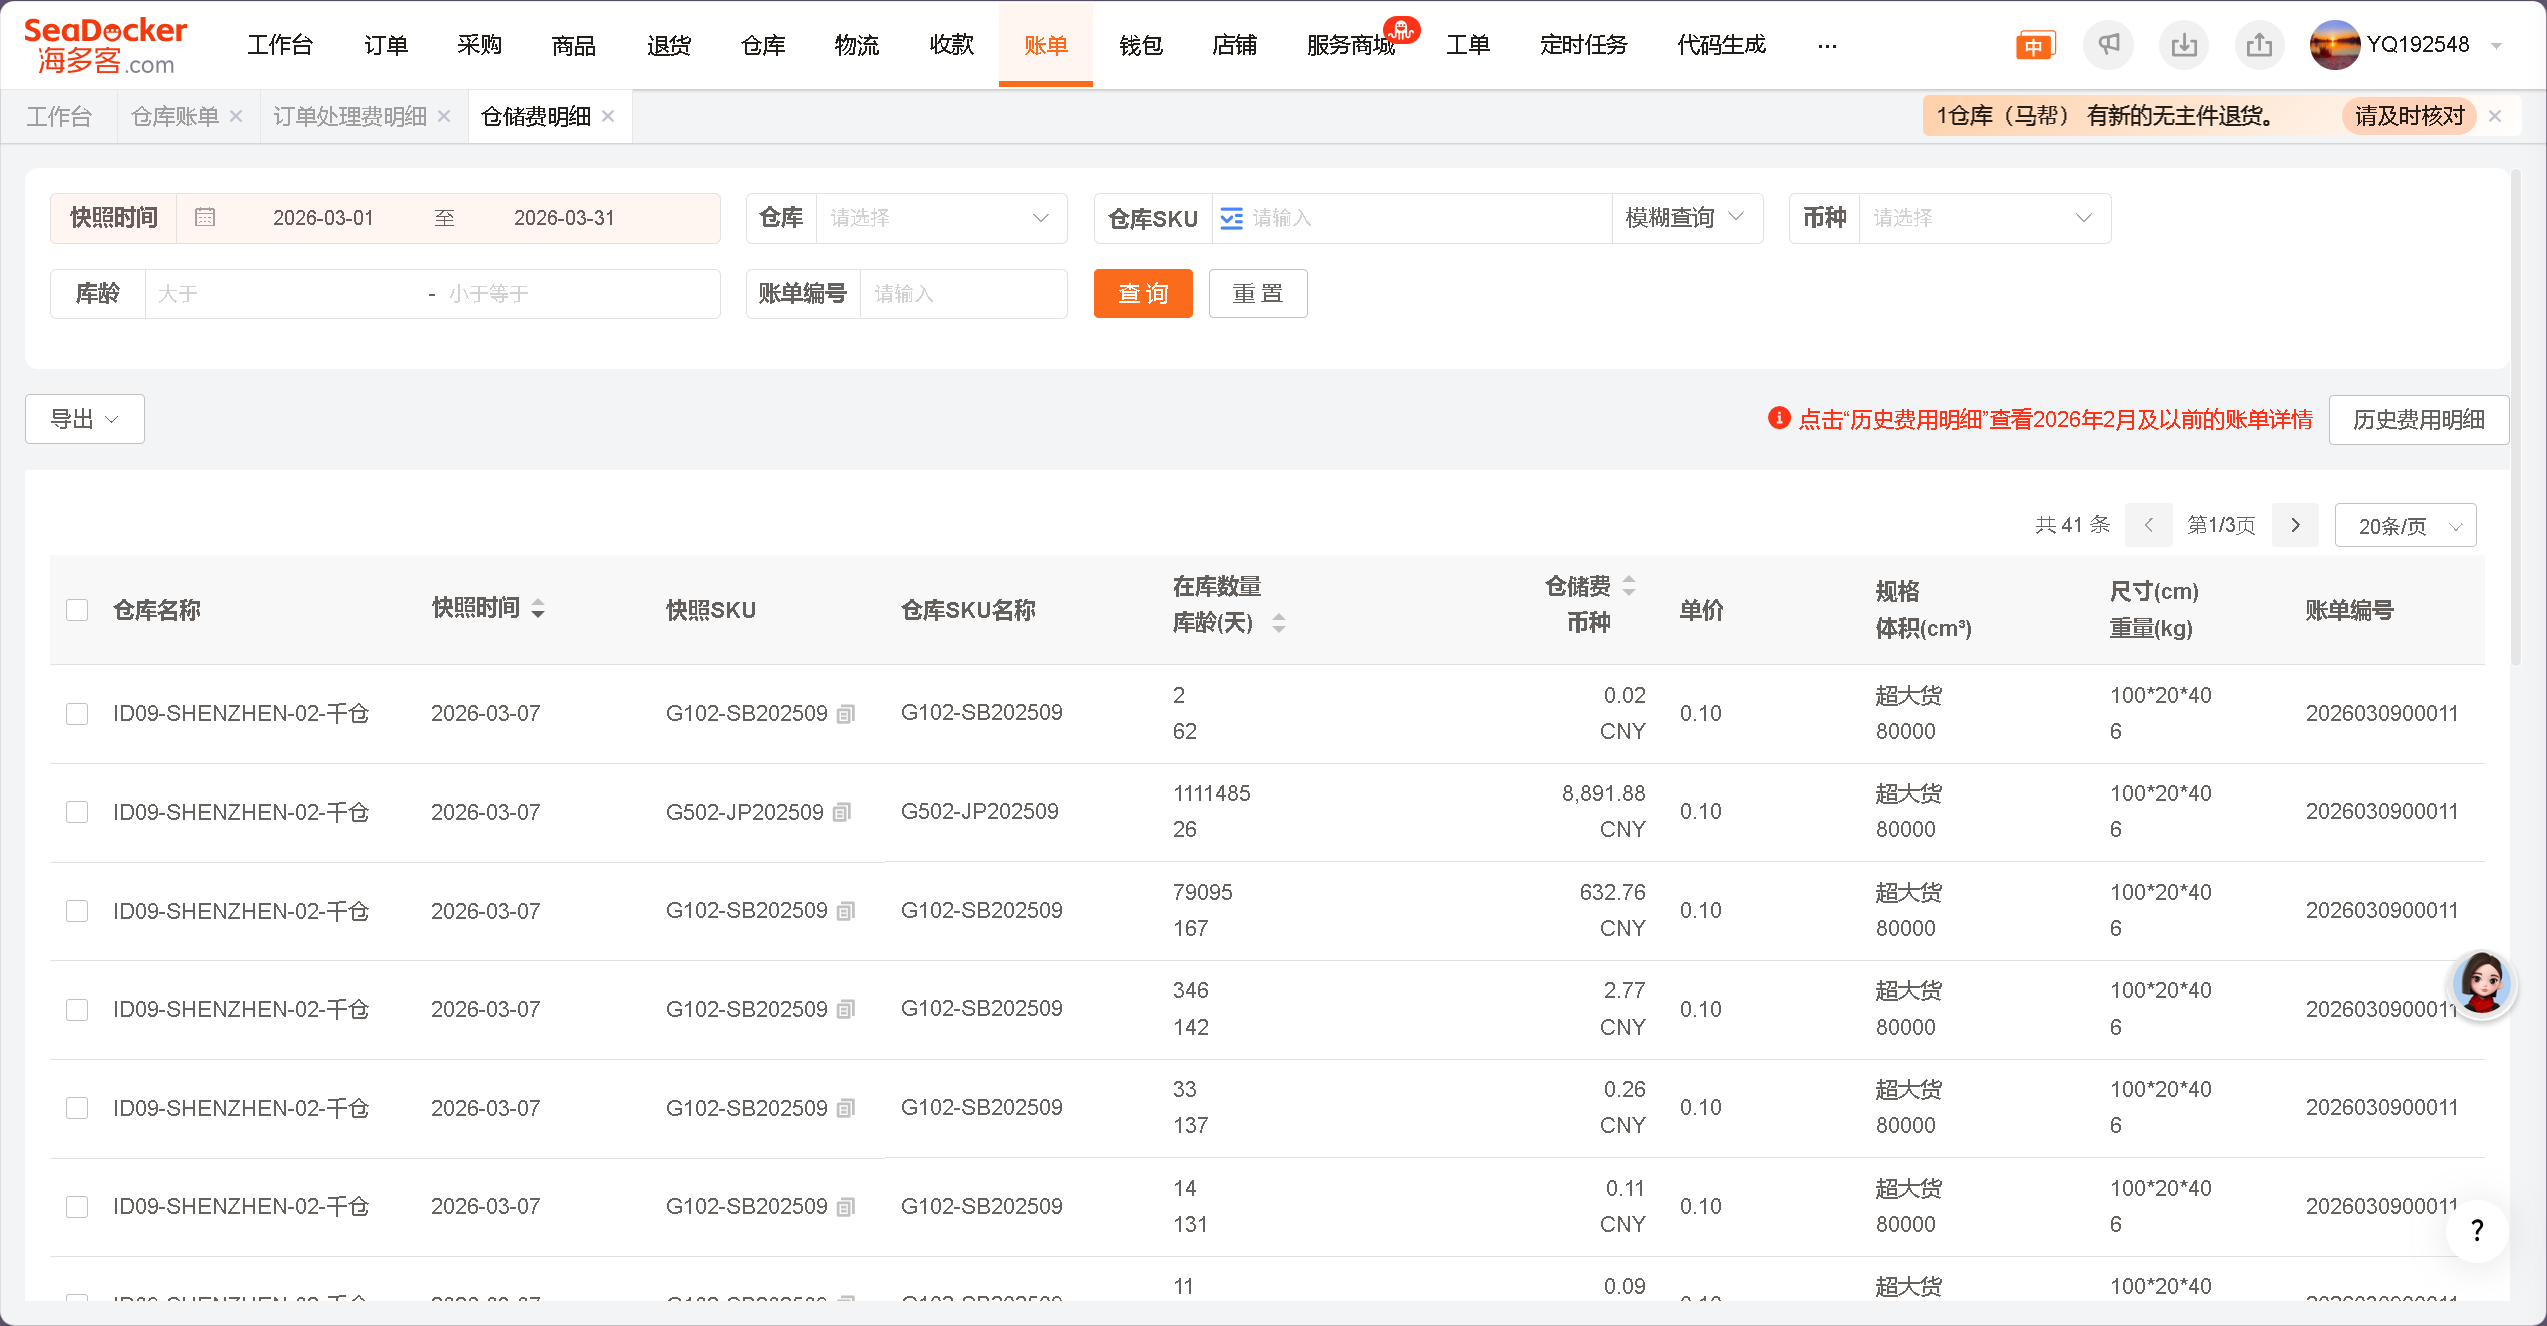
Task: Copy SKU G502-JP202509 with copy icon
Action: pos(842,812)
